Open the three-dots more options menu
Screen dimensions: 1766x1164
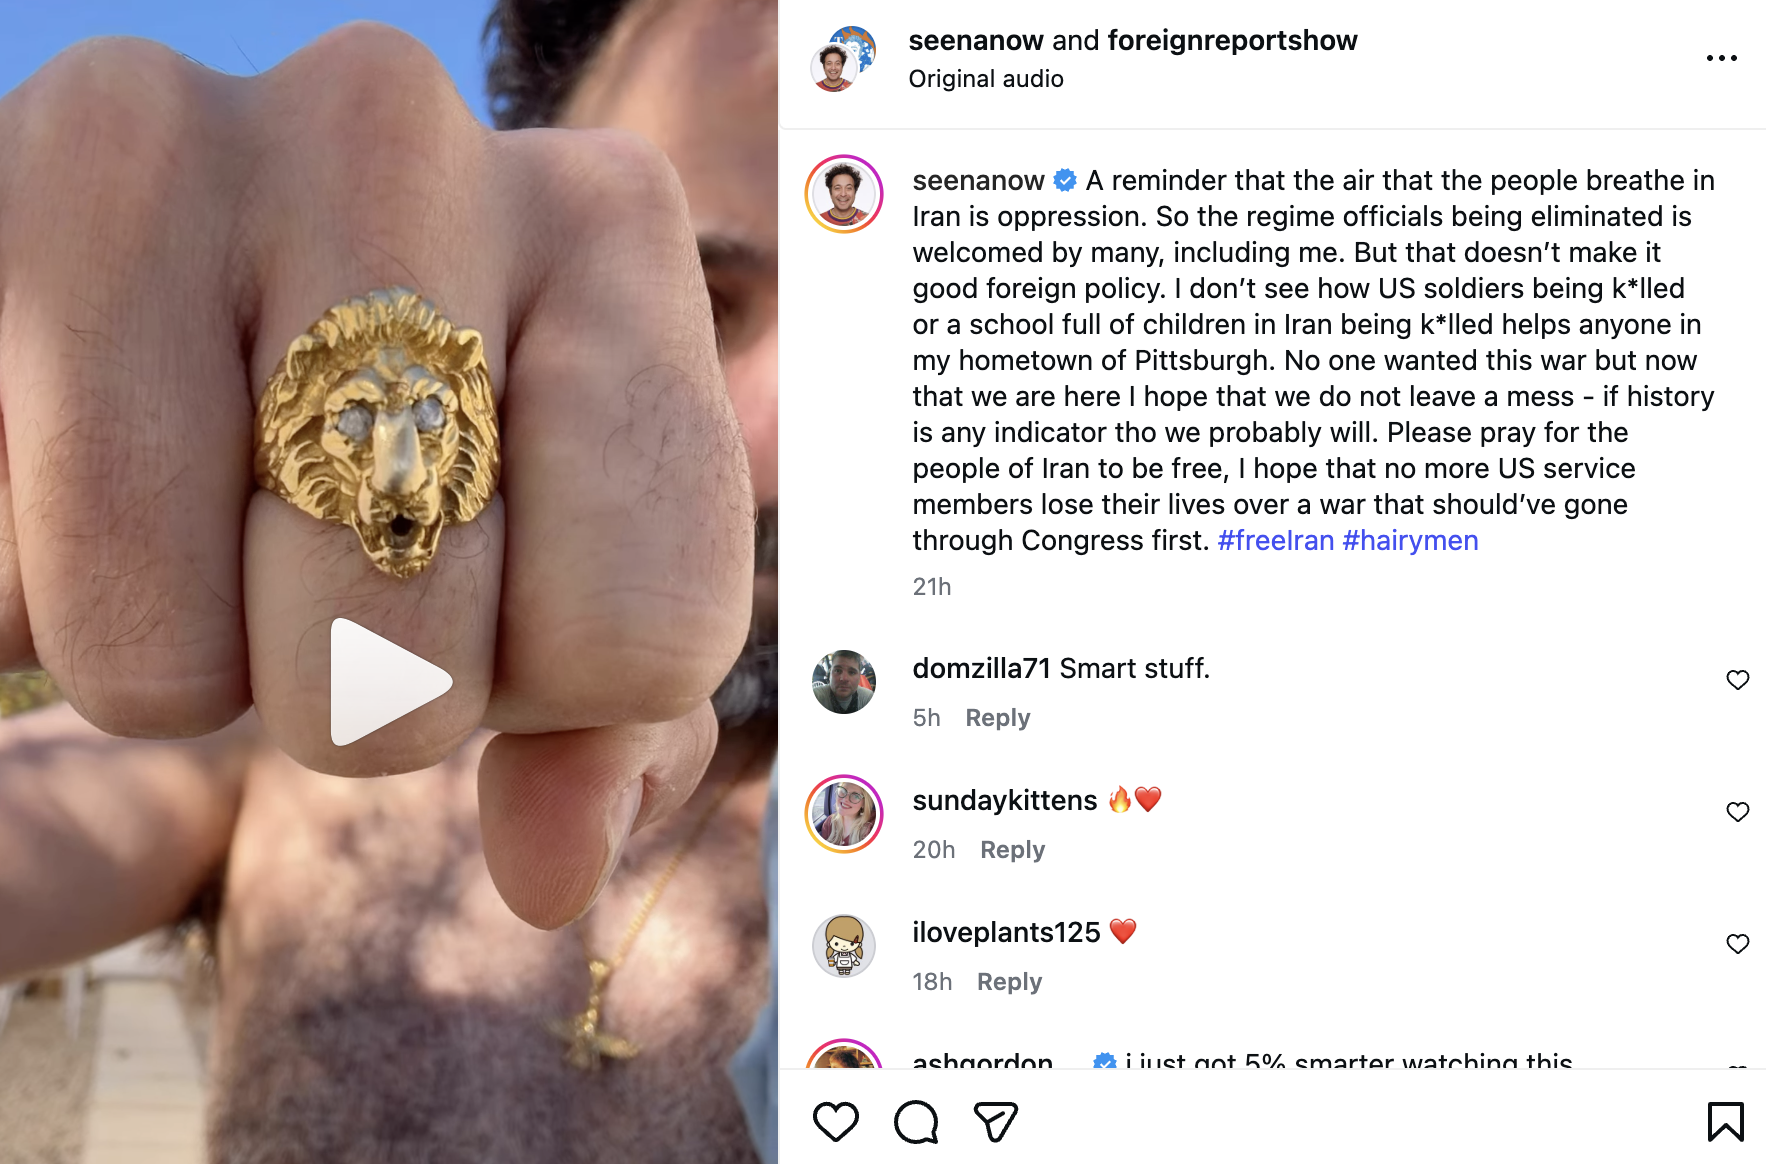pyautogui.click(x=1721, y=58)
